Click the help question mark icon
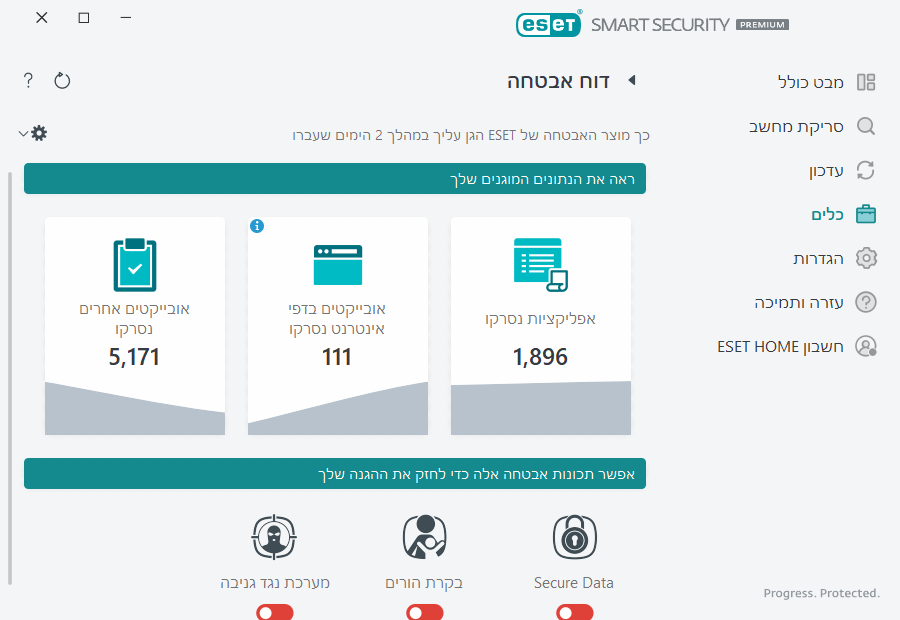 click(x=27, y=80)
